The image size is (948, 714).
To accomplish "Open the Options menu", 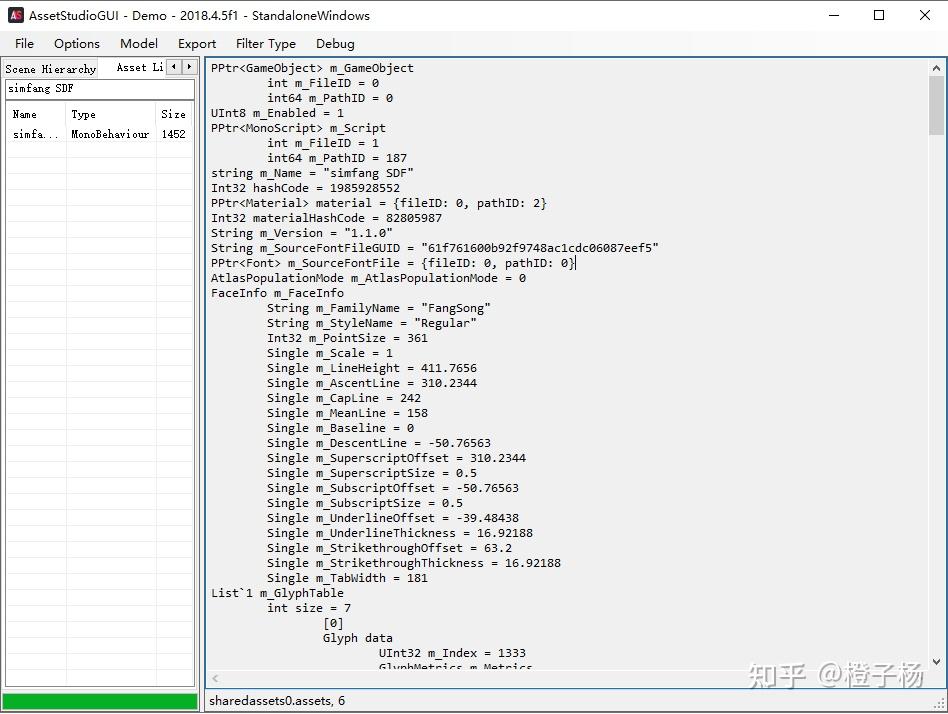I will click(x=76, y=43).
